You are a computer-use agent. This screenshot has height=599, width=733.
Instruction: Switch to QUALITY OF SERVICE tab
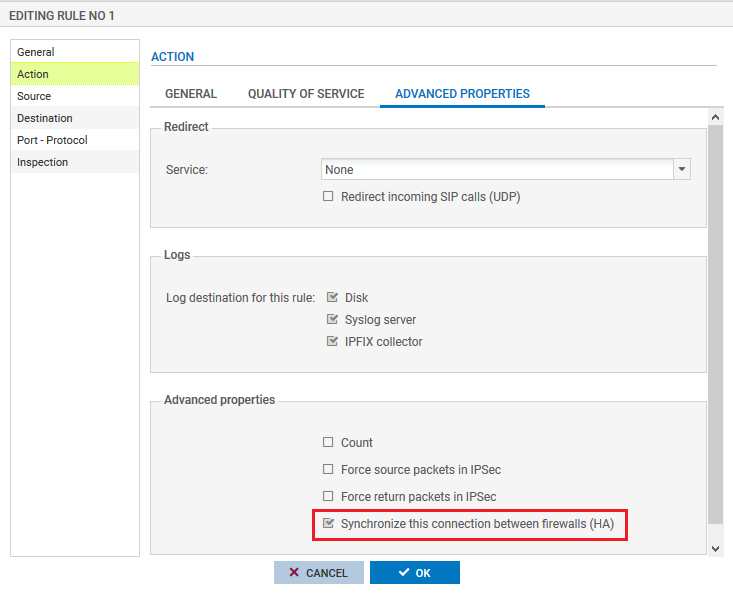tap(306, 94)
